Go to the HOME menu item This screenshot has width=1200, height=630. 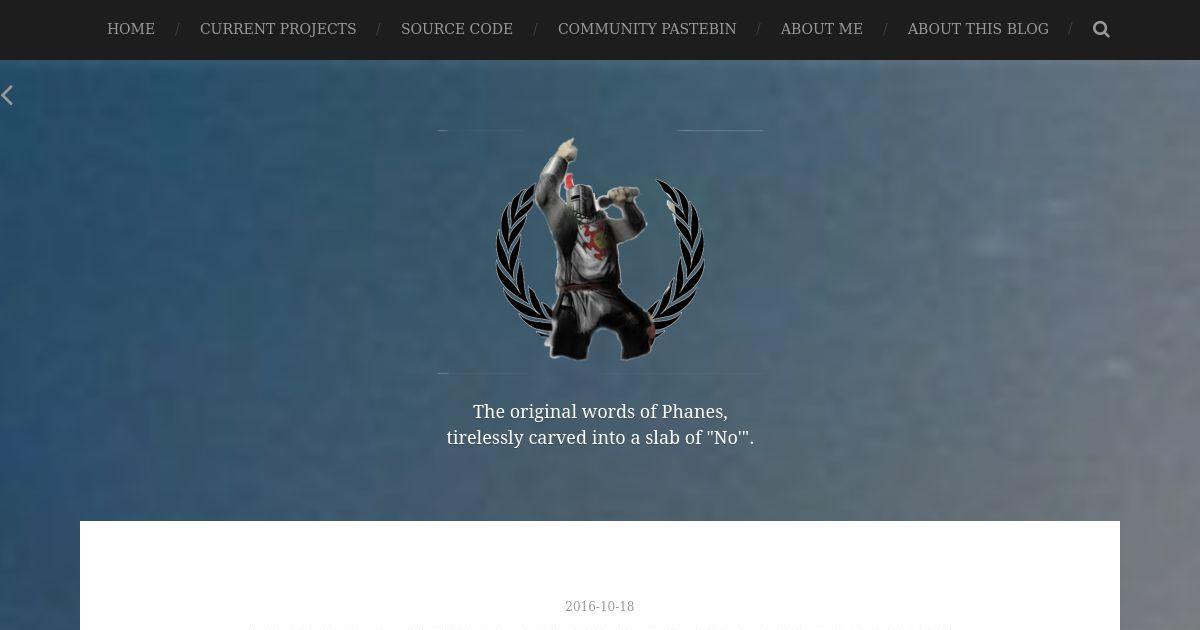tap(131, 29)
